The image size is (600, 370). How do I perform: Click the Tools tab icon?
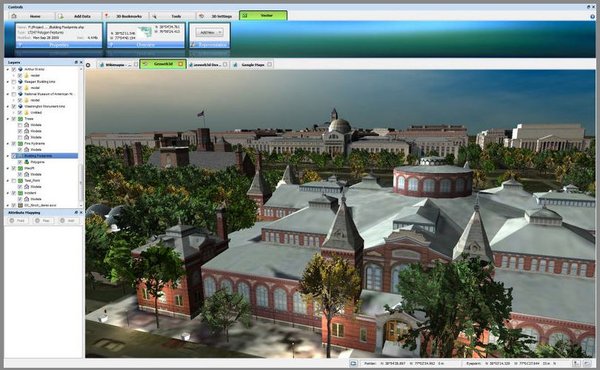point(154,16)
